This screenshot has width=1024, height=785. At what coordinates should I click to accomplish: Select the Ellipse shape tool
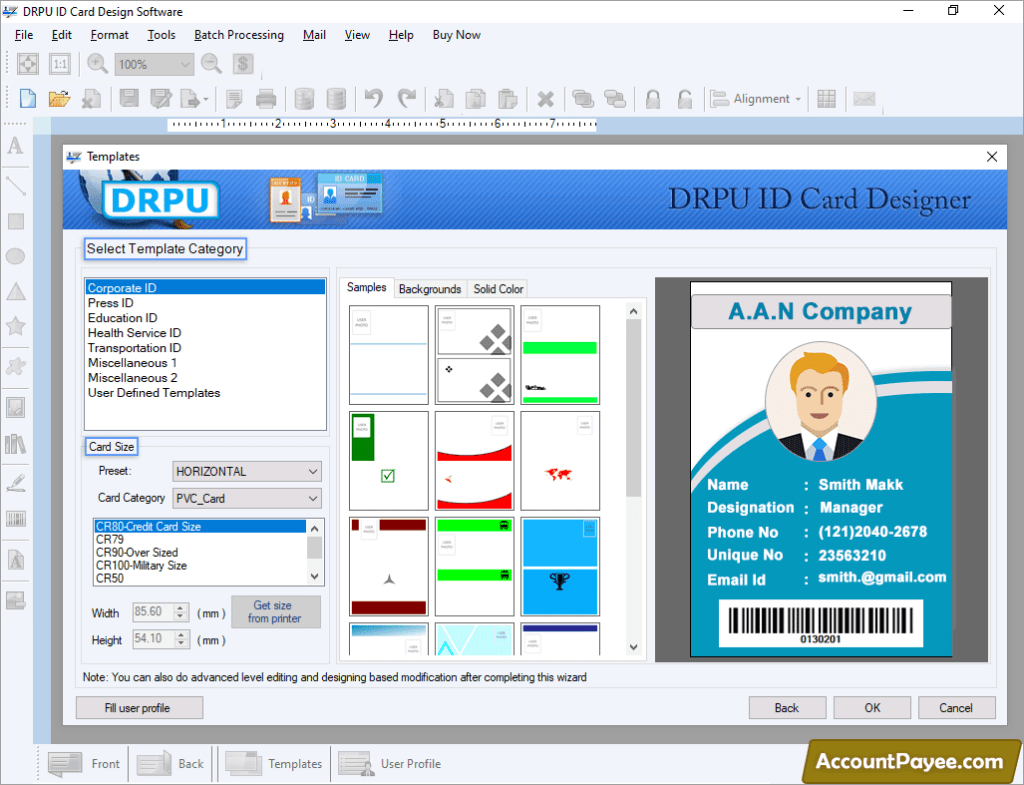coord(15,257)
